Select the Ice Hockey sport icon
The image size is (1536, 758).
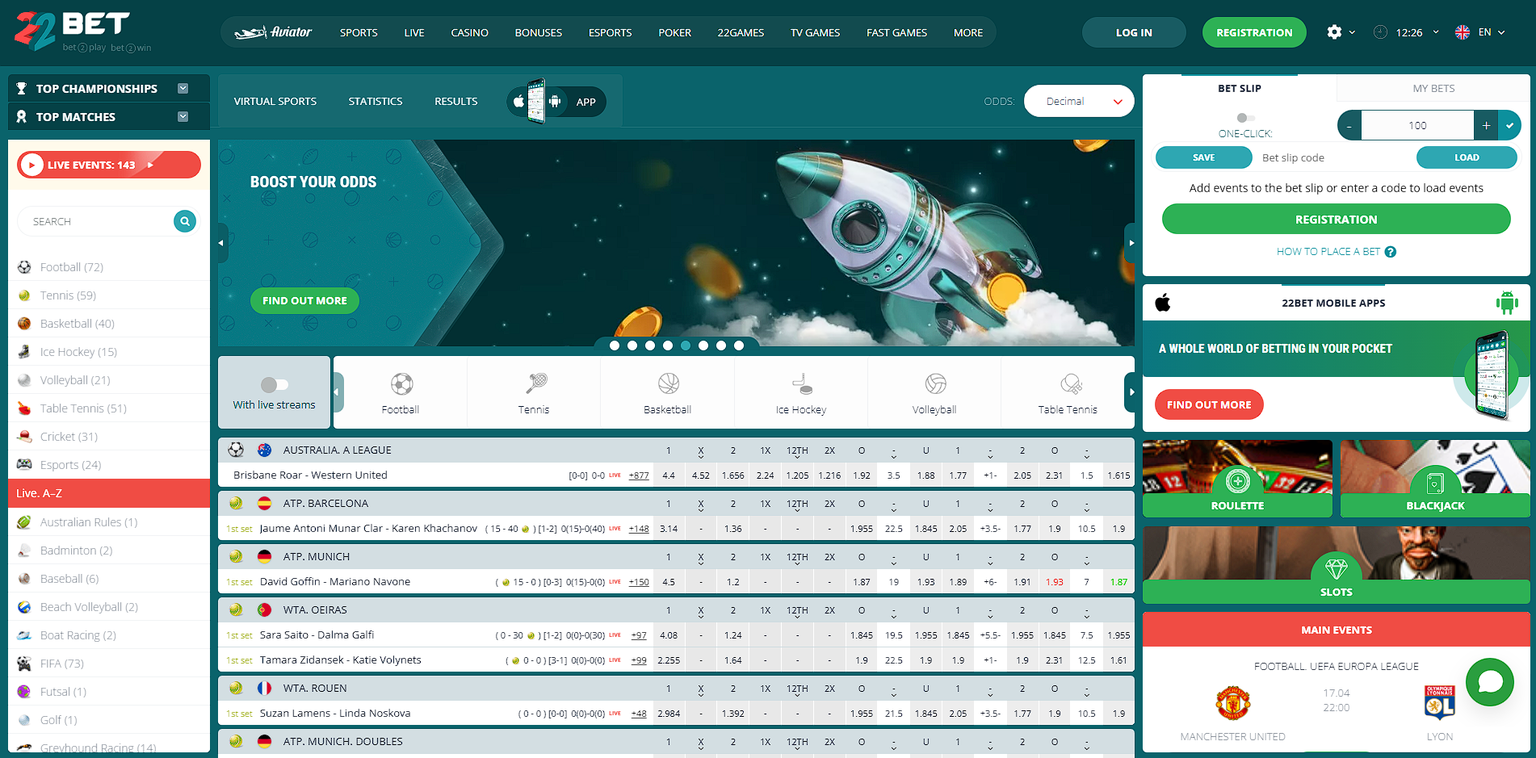click(801, 385)
